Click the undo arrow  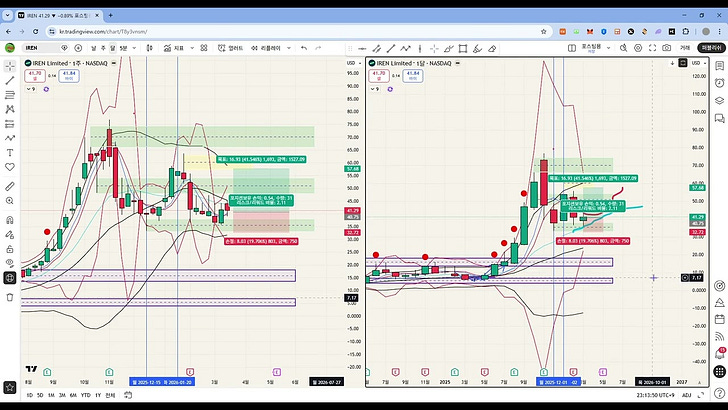304,48
